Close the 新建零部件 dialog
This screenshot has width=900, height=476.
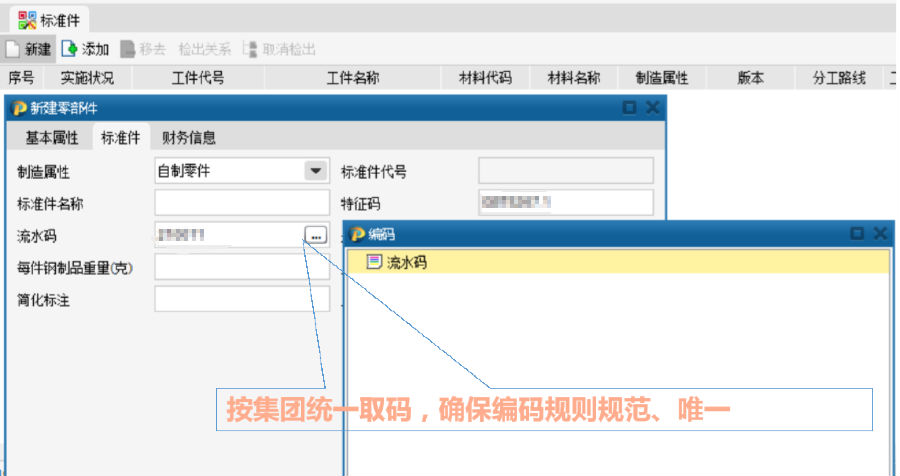(653, 107)
